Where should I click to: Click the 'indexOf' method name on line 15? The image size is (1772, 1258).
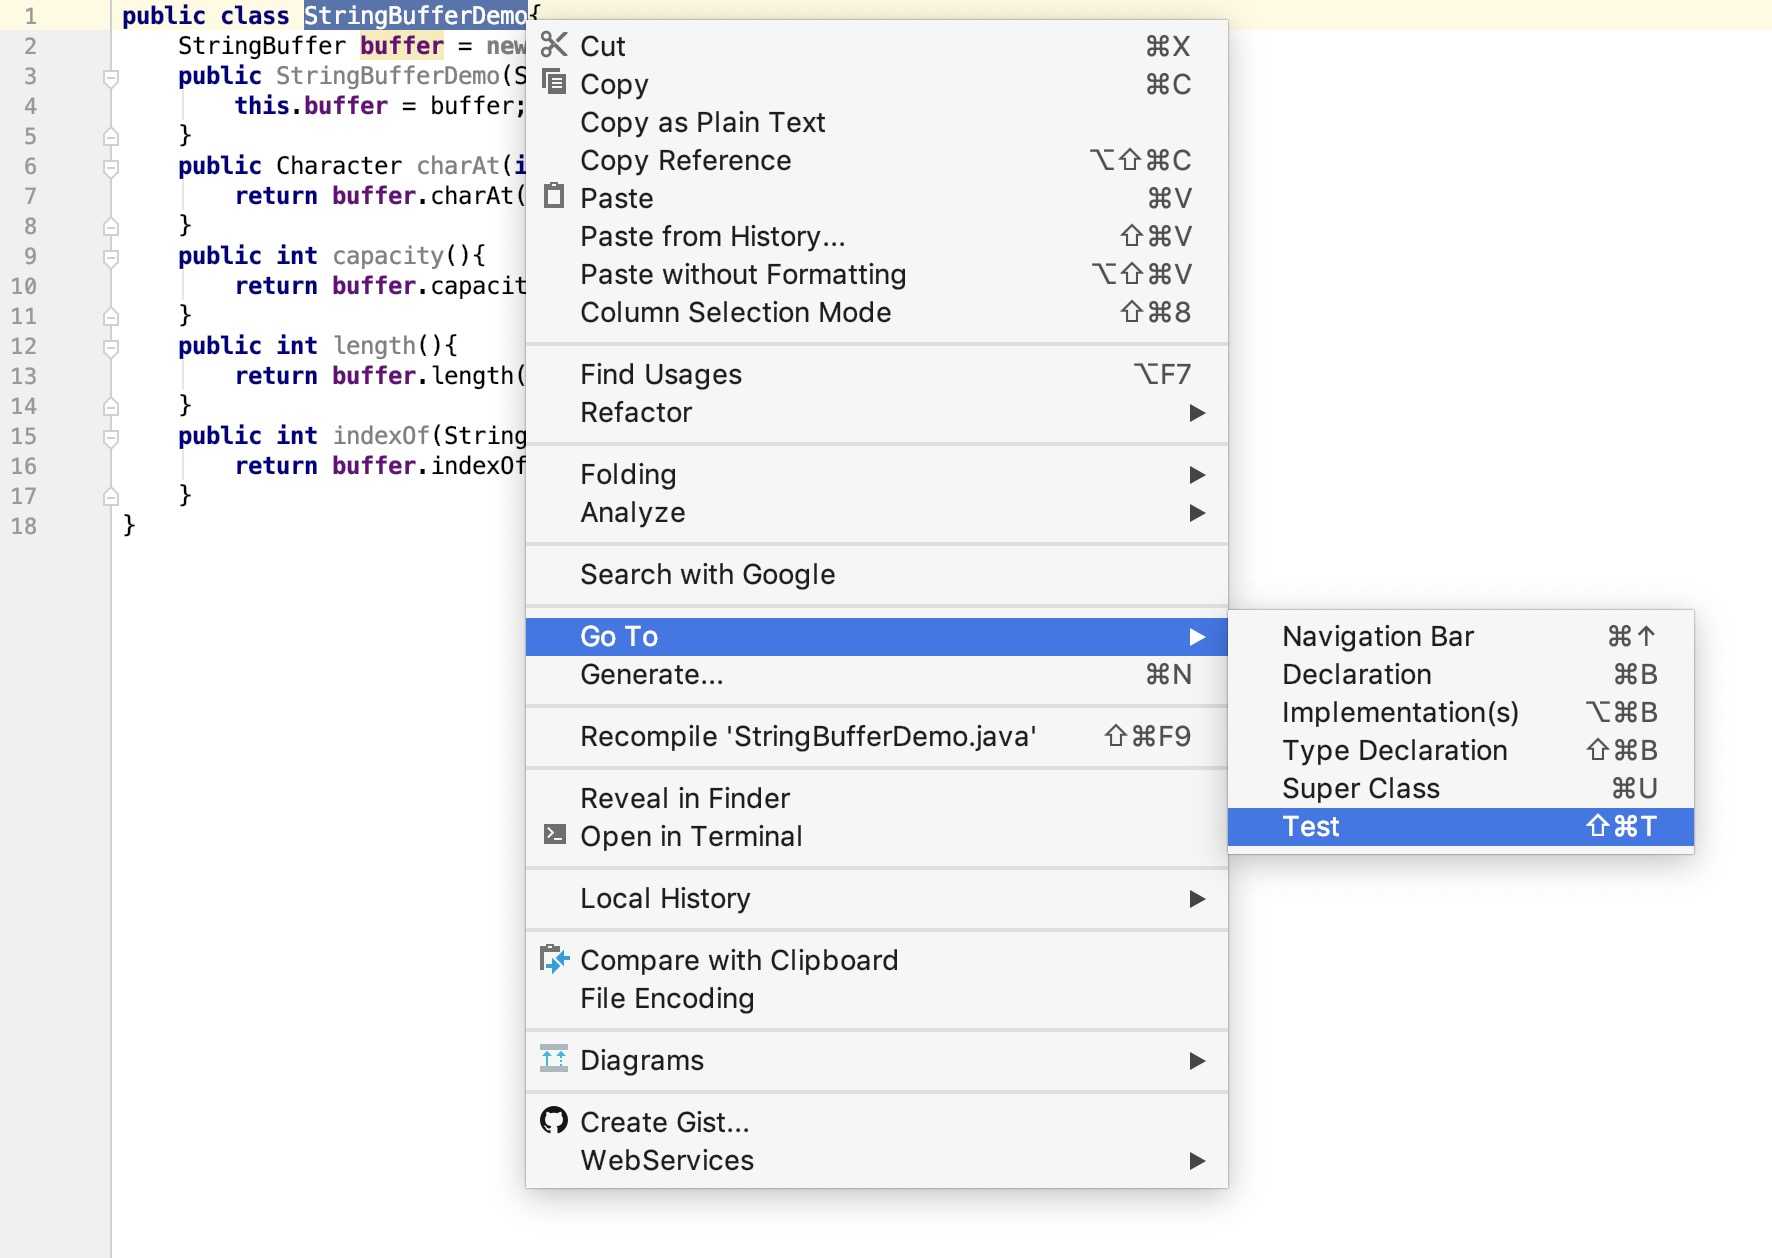381,436
